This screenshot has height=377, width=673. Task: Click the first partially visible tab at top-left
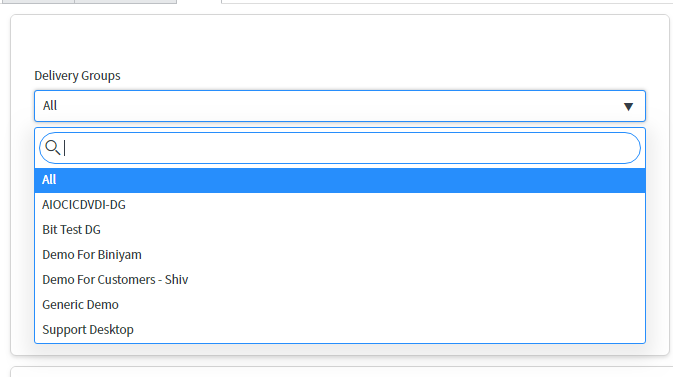[x=37, y=2]
